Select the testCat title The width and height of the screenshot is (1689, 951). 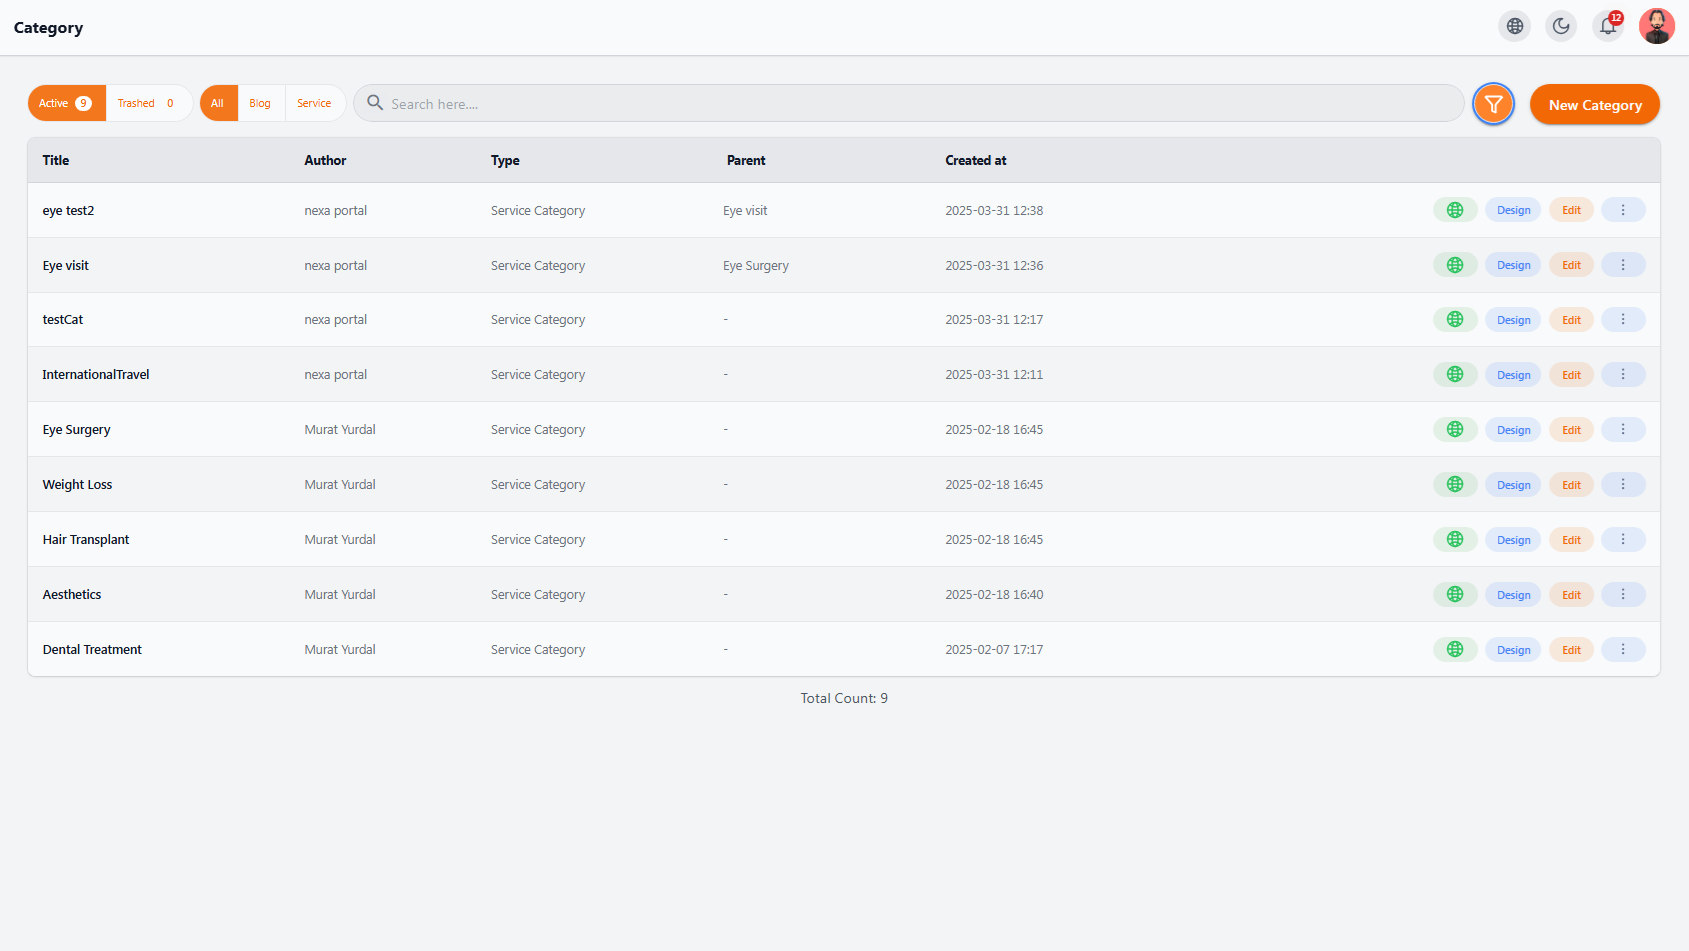click(x=63, y=319)
